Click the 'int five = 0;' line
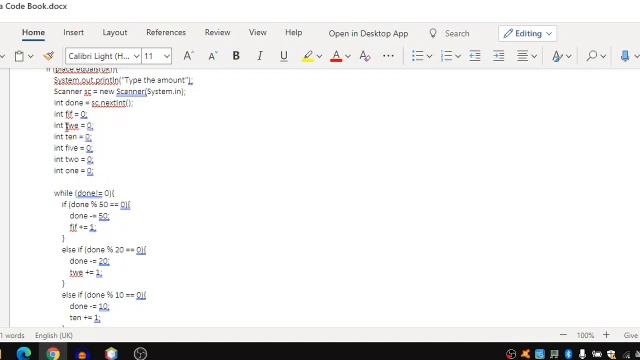Viewport: 640px width, 360px height. [73, 148]
